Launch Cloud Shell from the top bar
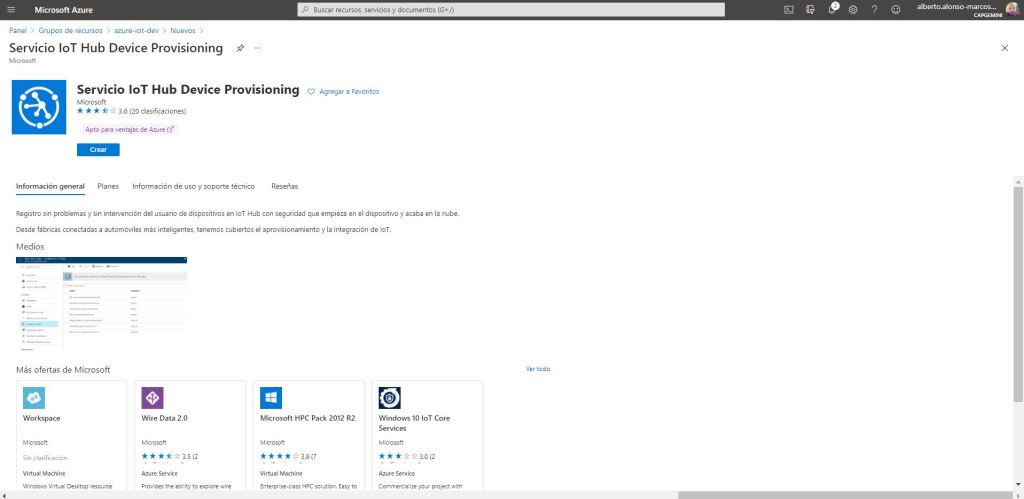This screenshot has width=1024, height=499. coord(788,9)
